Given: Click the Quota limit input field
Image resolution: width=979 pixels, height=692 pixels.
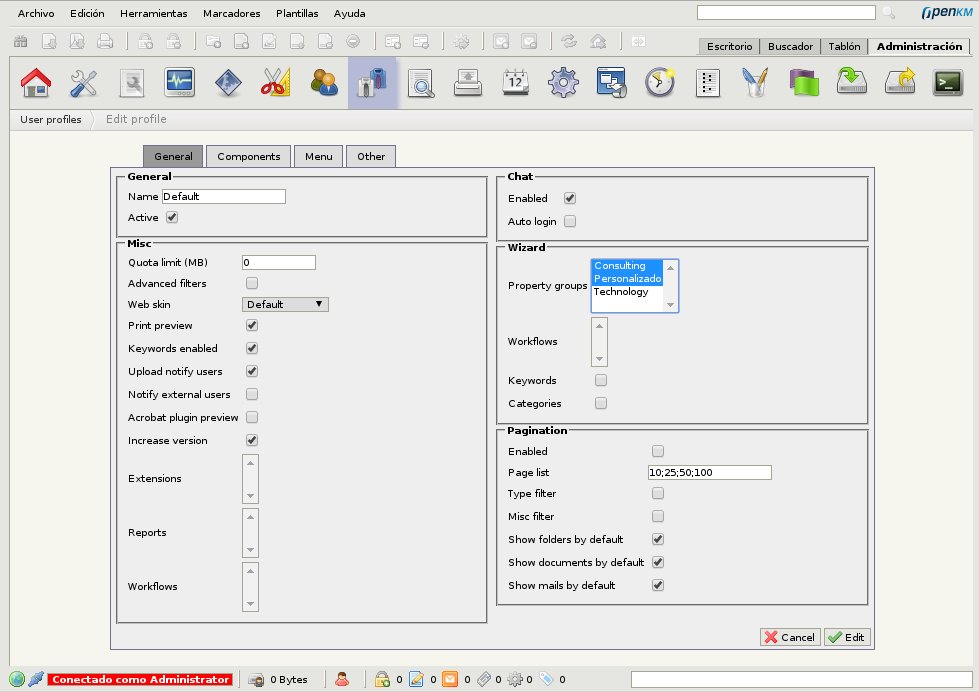Looking at the screenshot, I should coord(279,263).
